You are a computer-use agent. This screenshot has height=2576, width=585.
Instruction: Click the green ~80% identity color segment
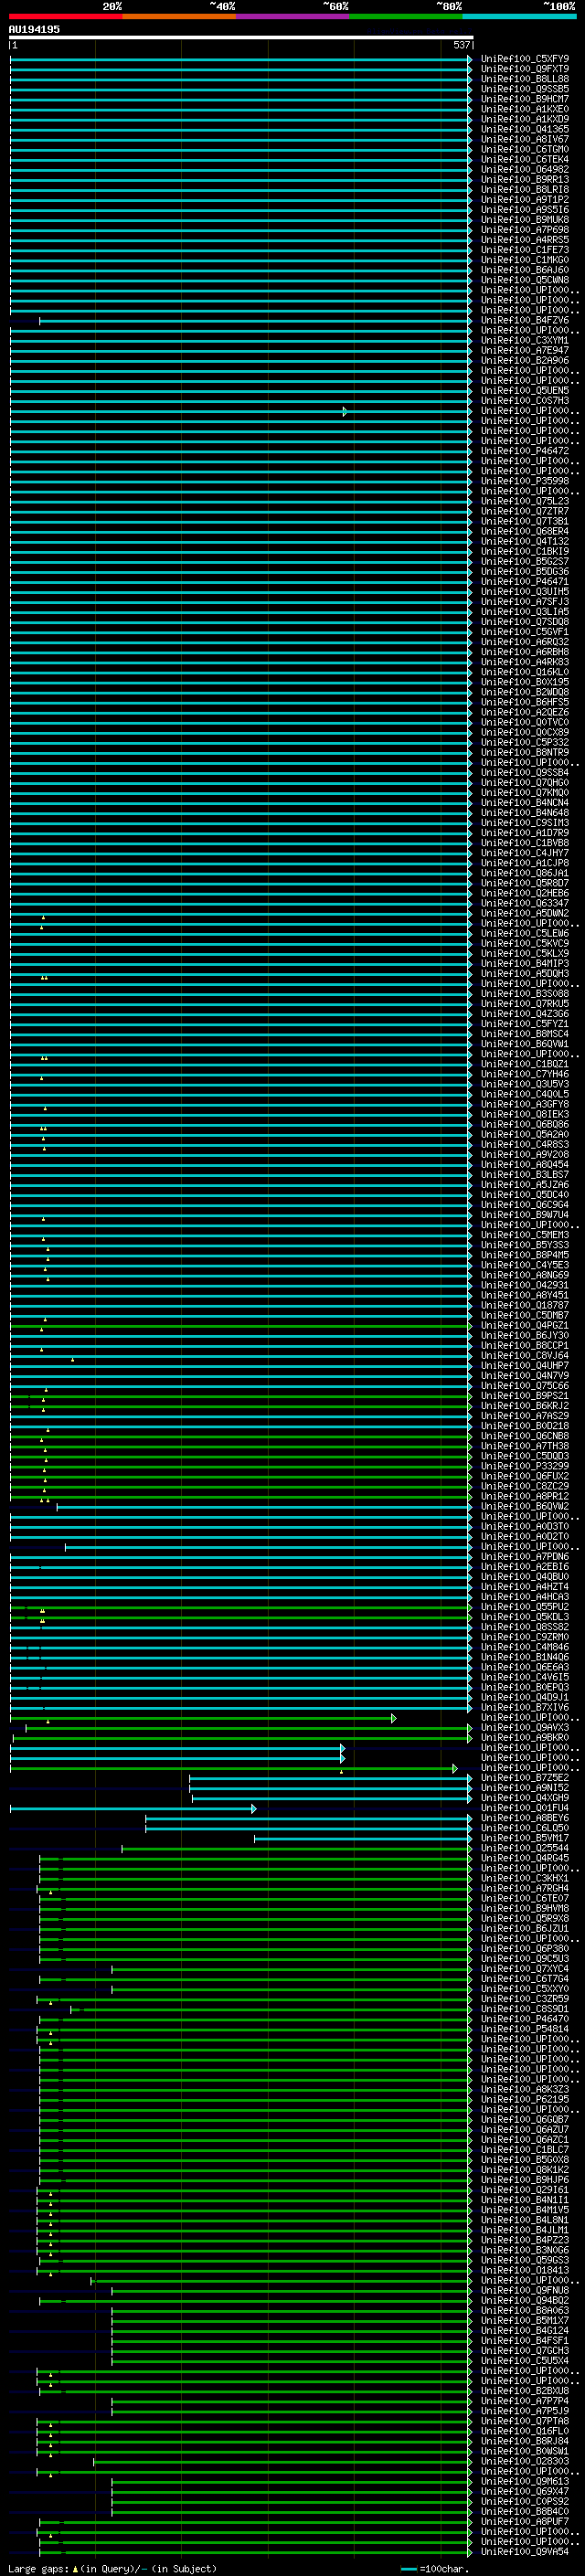(406, 16)
